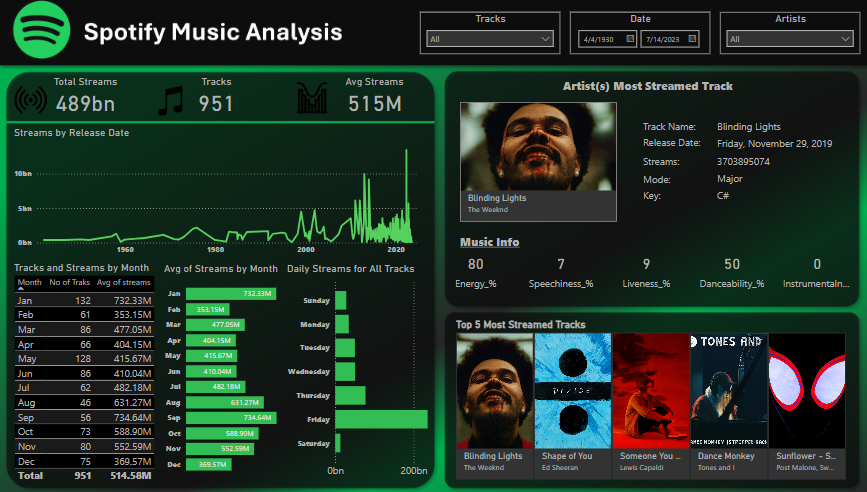Click the tallest peak in the streams line chart

(406, 150)
